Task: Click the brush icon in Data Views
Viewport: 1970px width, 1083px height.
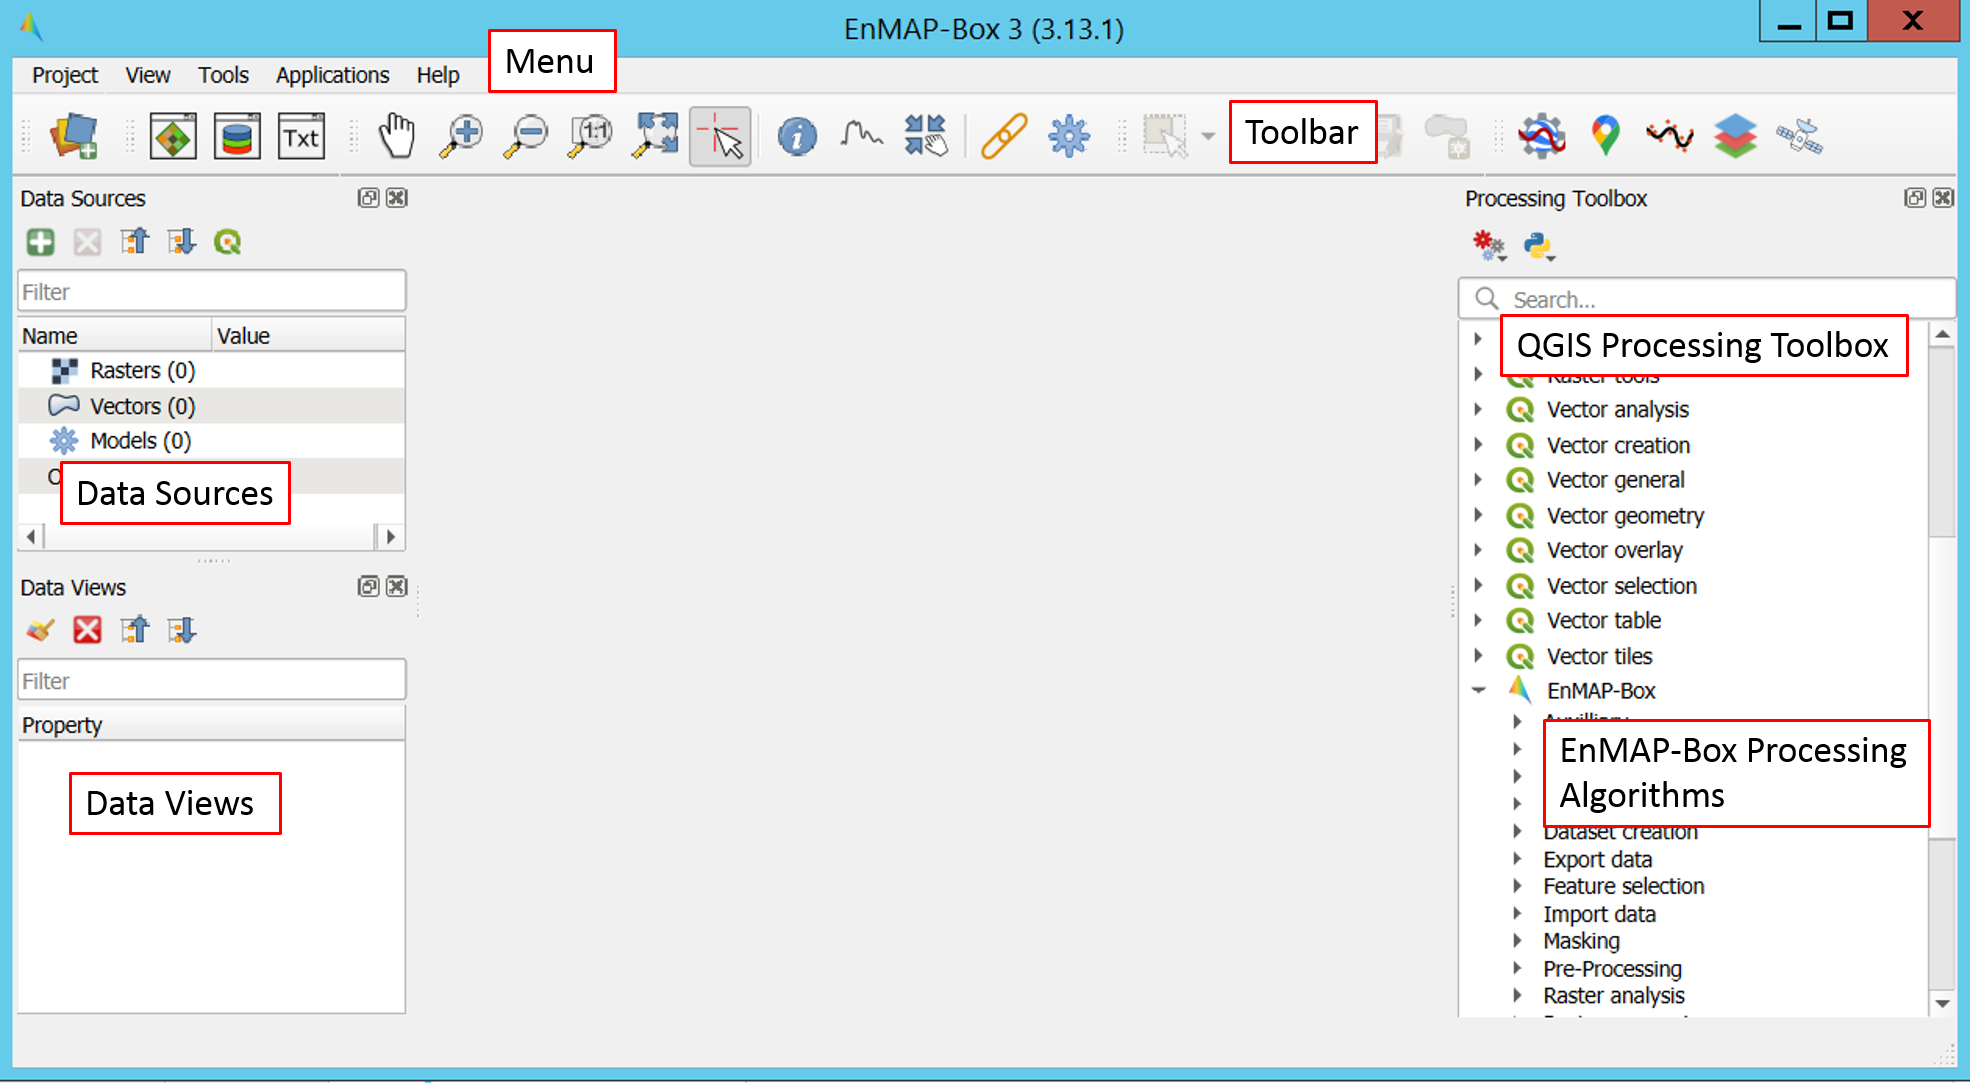Action: [41, 630]
